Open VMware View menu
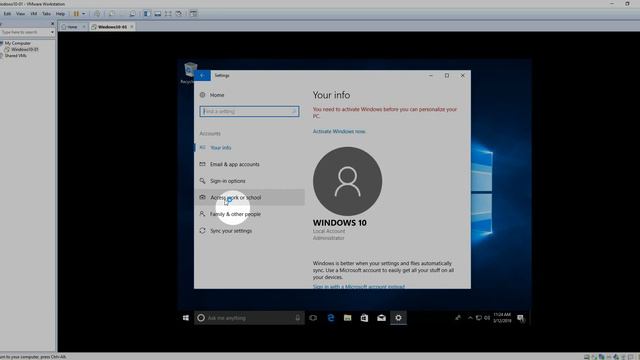640x360 pixels. pyautogui.click(x=20, y=13)
